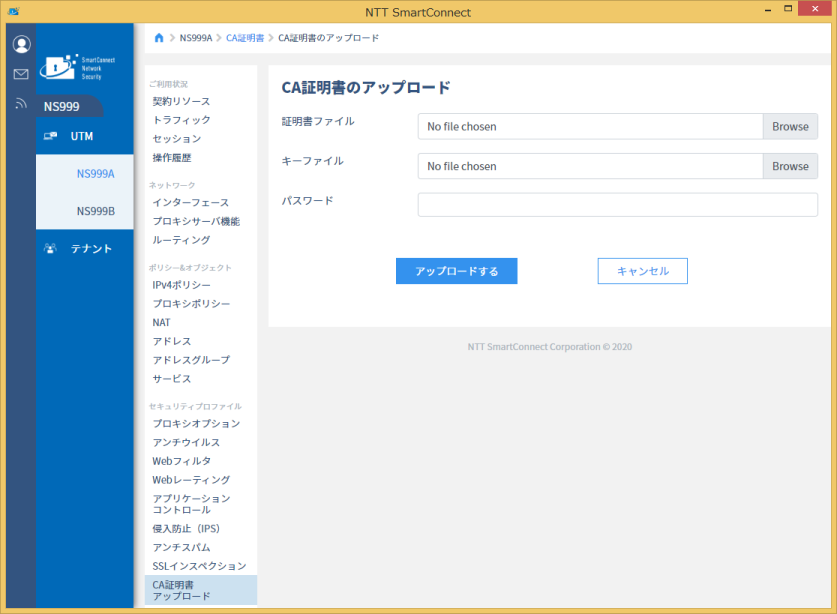Image resolution: width=837 pixels, height=614 pixels.
Task: Open アドレスグループ page
Action: pyautogui.click(x=191, y=360)
